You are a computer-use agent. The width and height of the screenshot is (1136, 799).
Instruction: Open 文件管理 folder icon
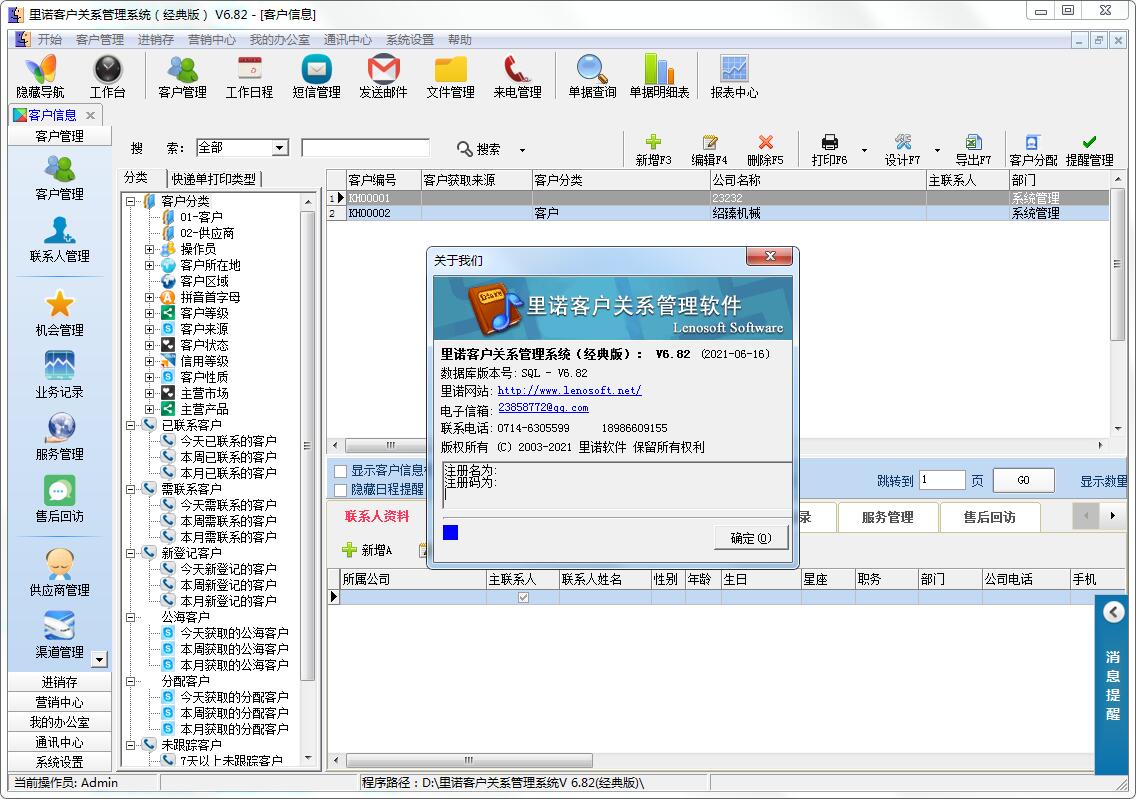[x=451, y=75]
